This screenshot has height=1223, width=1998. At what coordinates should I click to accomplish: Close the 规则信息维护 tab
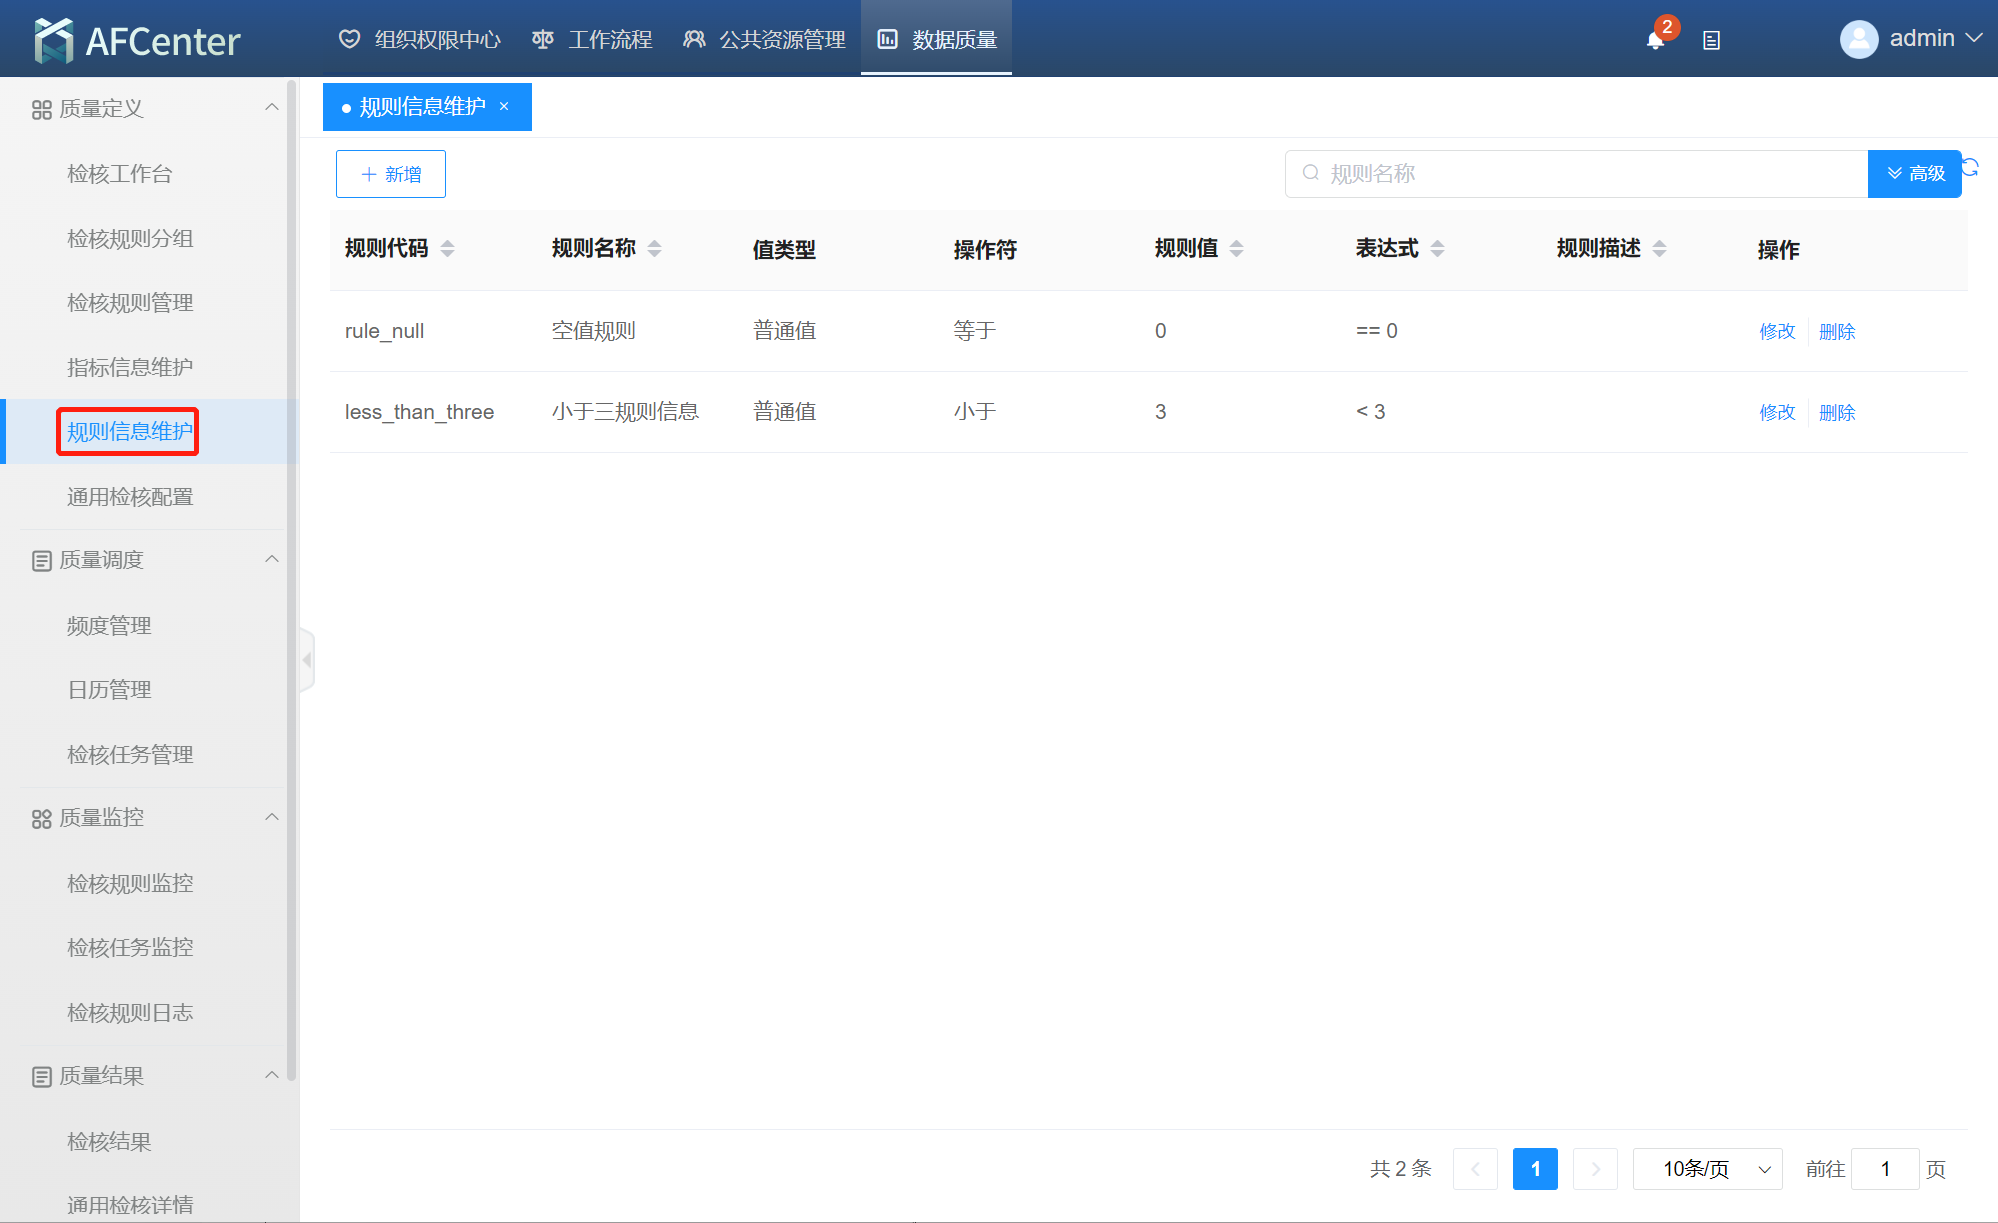point(504,107)
